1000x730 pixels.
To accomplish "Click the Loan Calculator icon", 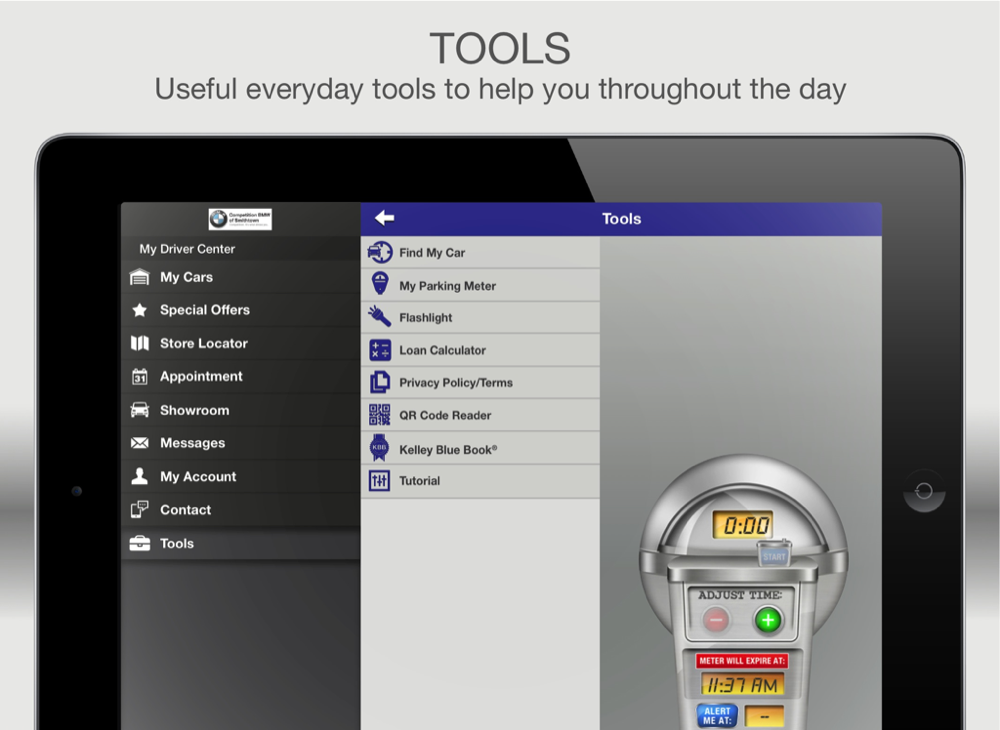I will (x=380, y=350).
